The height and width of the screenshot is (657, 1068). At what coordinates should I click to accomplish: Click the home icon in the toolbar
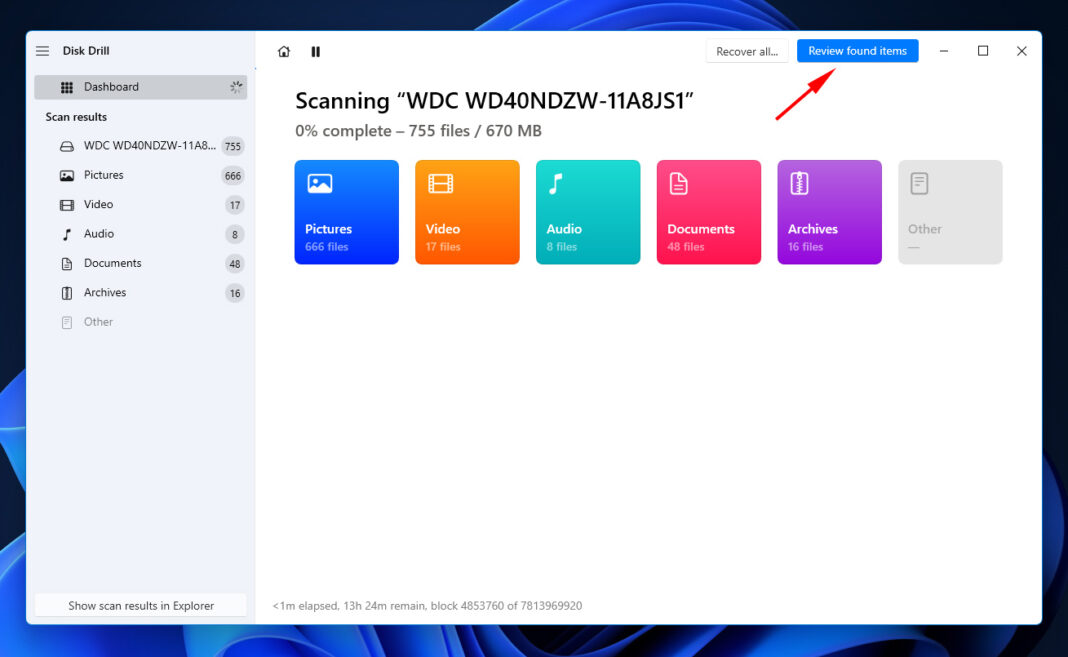pos(284,52)
